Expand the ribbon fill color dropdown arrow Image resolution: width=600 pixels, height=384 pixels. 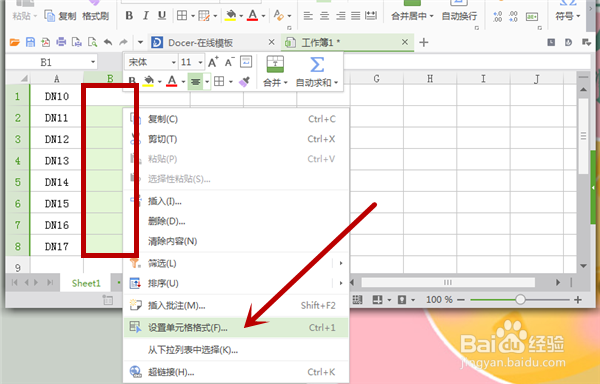(241, 16)
